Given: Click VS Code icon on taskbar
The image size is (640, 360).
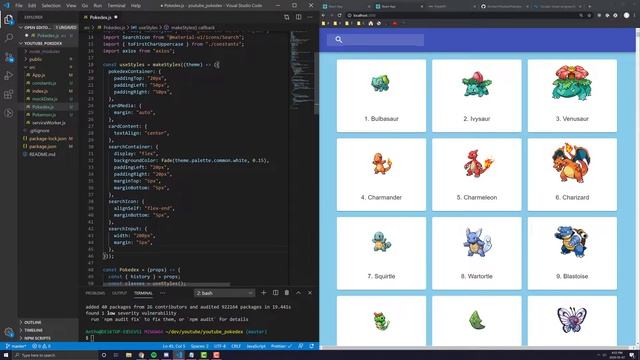Looking at the screenshot, I should coord(179,355).
